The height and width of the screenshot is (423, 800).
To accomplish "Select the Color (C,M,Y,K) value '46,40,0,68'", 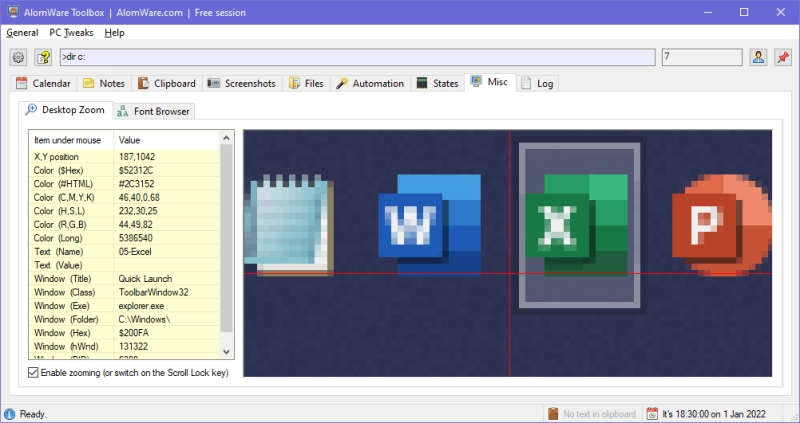I will [x=139, y=197].
